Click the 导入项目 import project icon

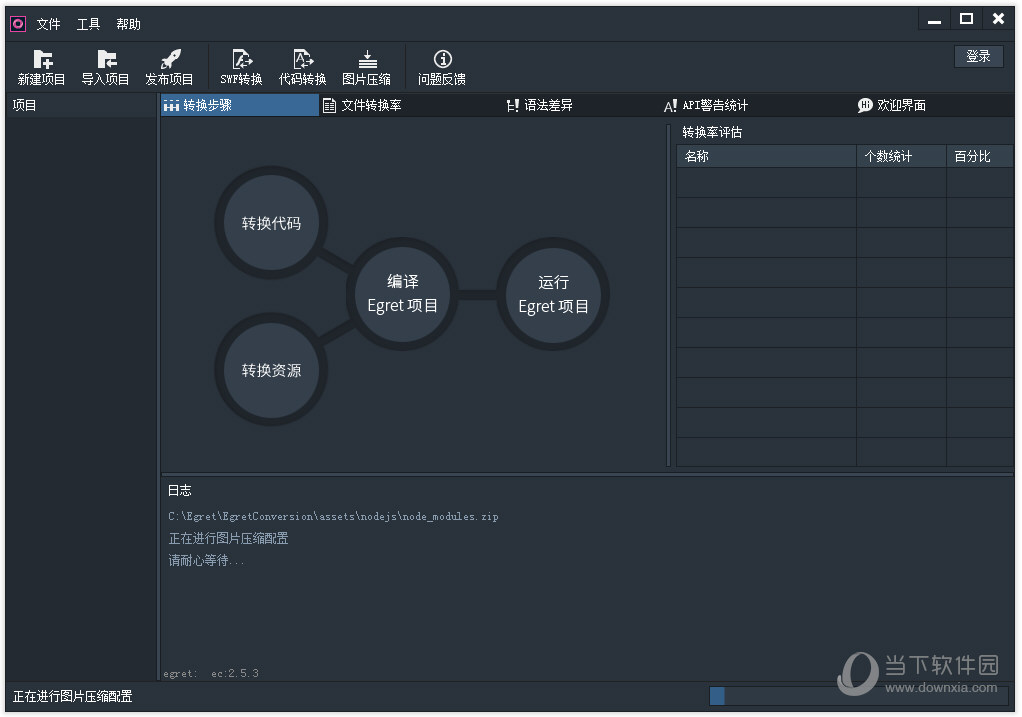pyautogui.click(x=106, y=60)
